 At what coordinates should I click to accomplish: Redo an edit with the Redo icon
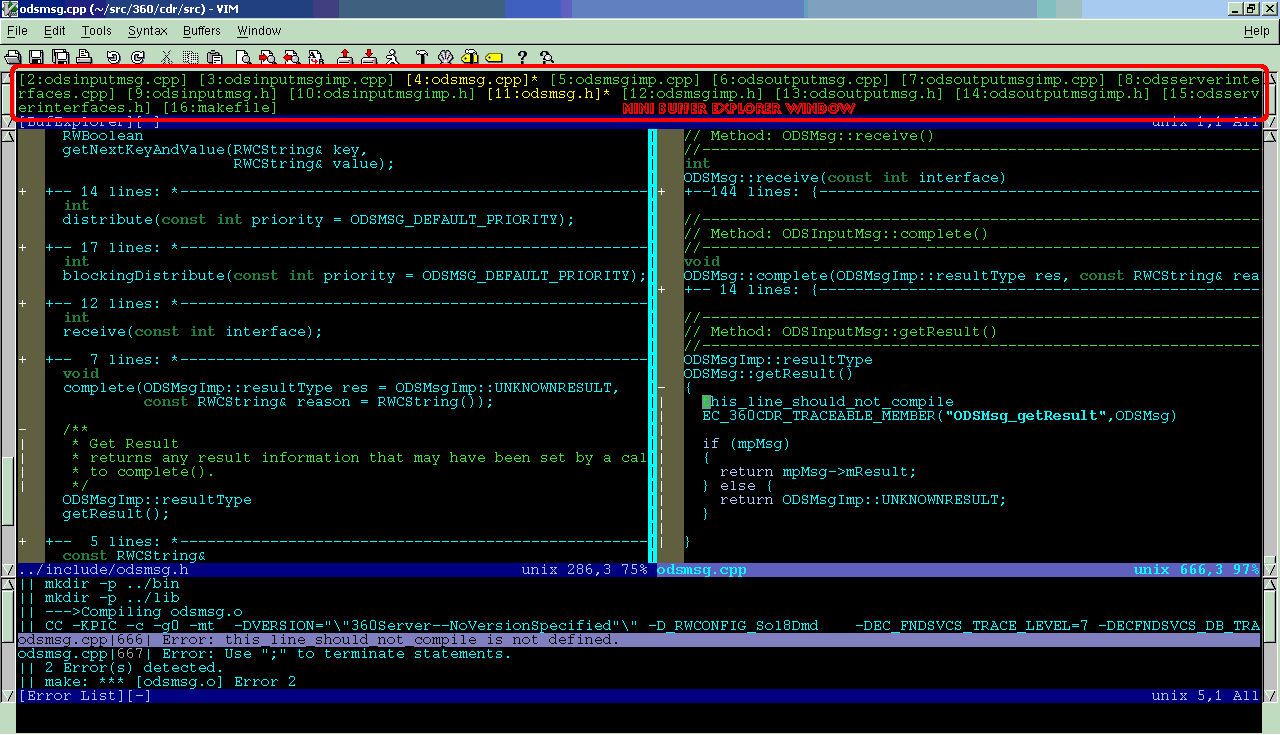coord(137,57)
